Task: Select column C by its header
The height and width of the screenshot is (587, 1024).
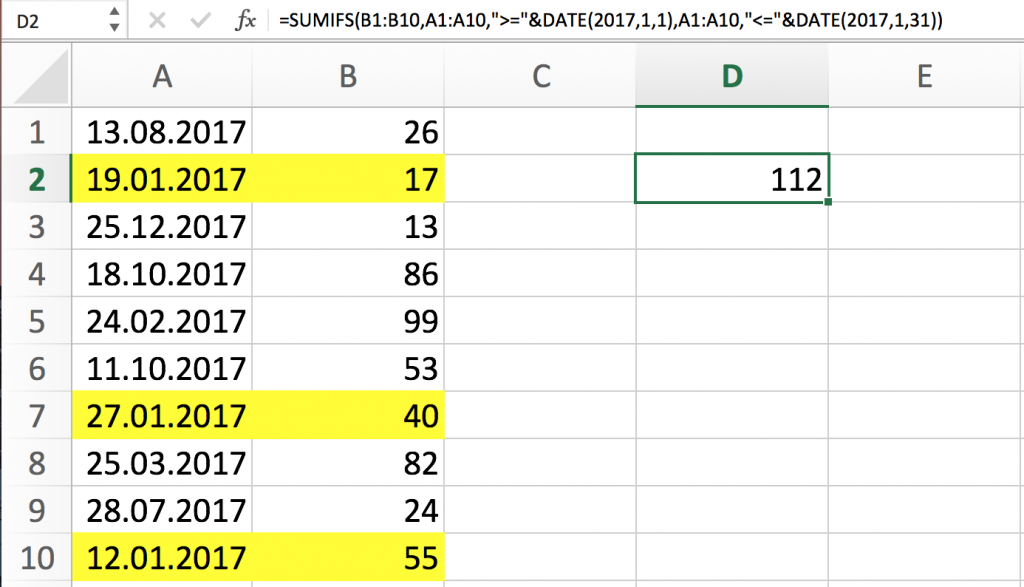Action: pos(540,77)
